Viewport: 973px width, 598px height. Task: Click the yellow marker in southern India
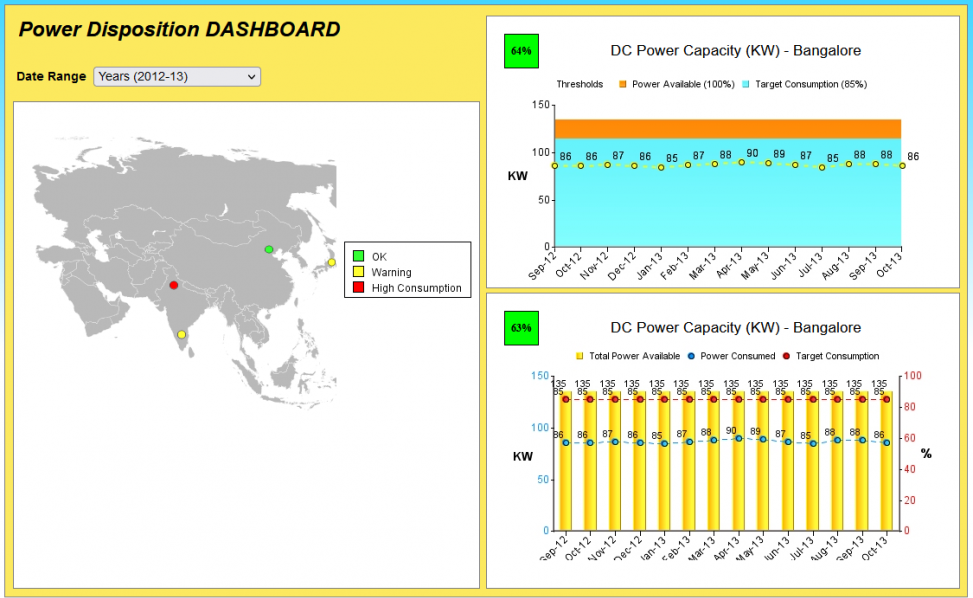click(x=181, y=335)
